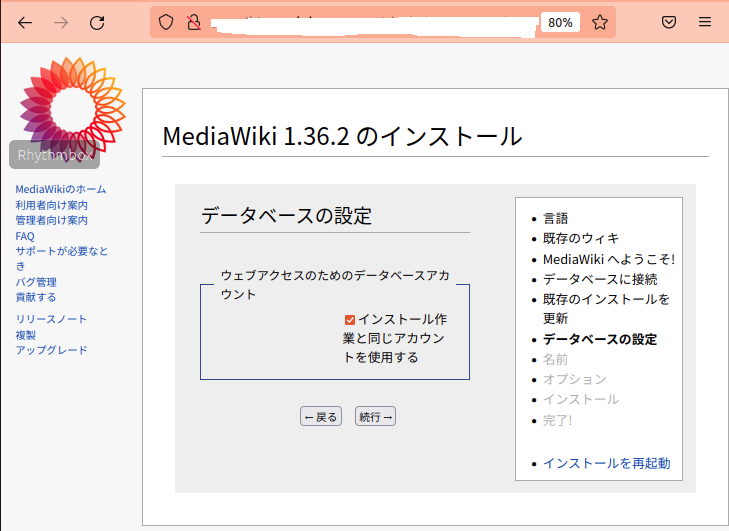Click the ウェブアクセスのためのデータベースアカウント legend
The image size is (729, 531).
(x=335, y=285)
